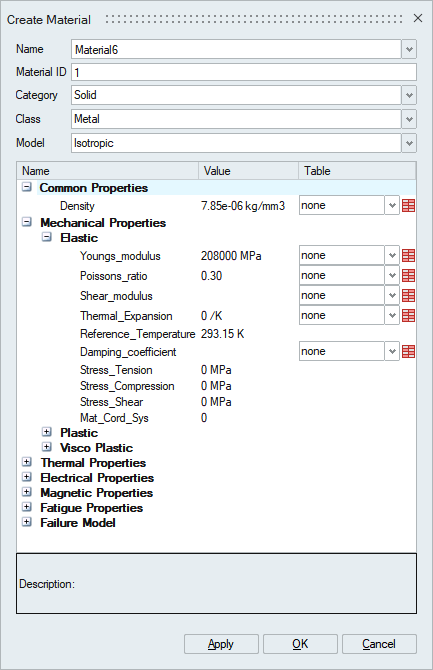Click the Apply button

(x=221, y=644)
